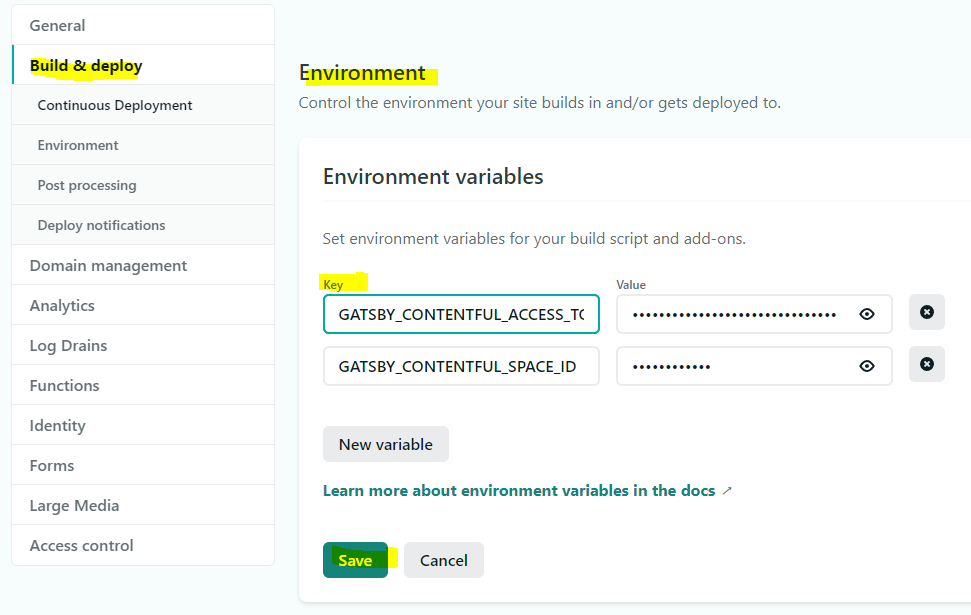Open Domain management settings
The width and height of the screenshot is (971, 615).
tap(143, 265)
